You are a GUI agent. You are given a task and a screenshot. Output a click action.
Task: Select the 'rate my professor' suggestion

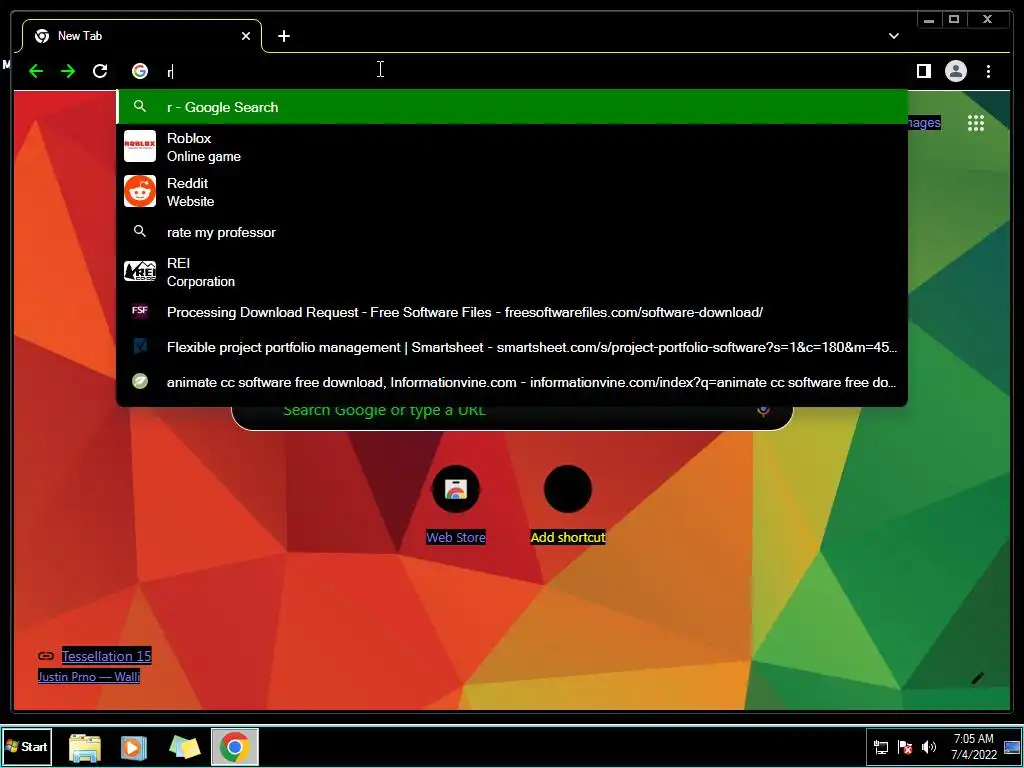pos(512,232)
